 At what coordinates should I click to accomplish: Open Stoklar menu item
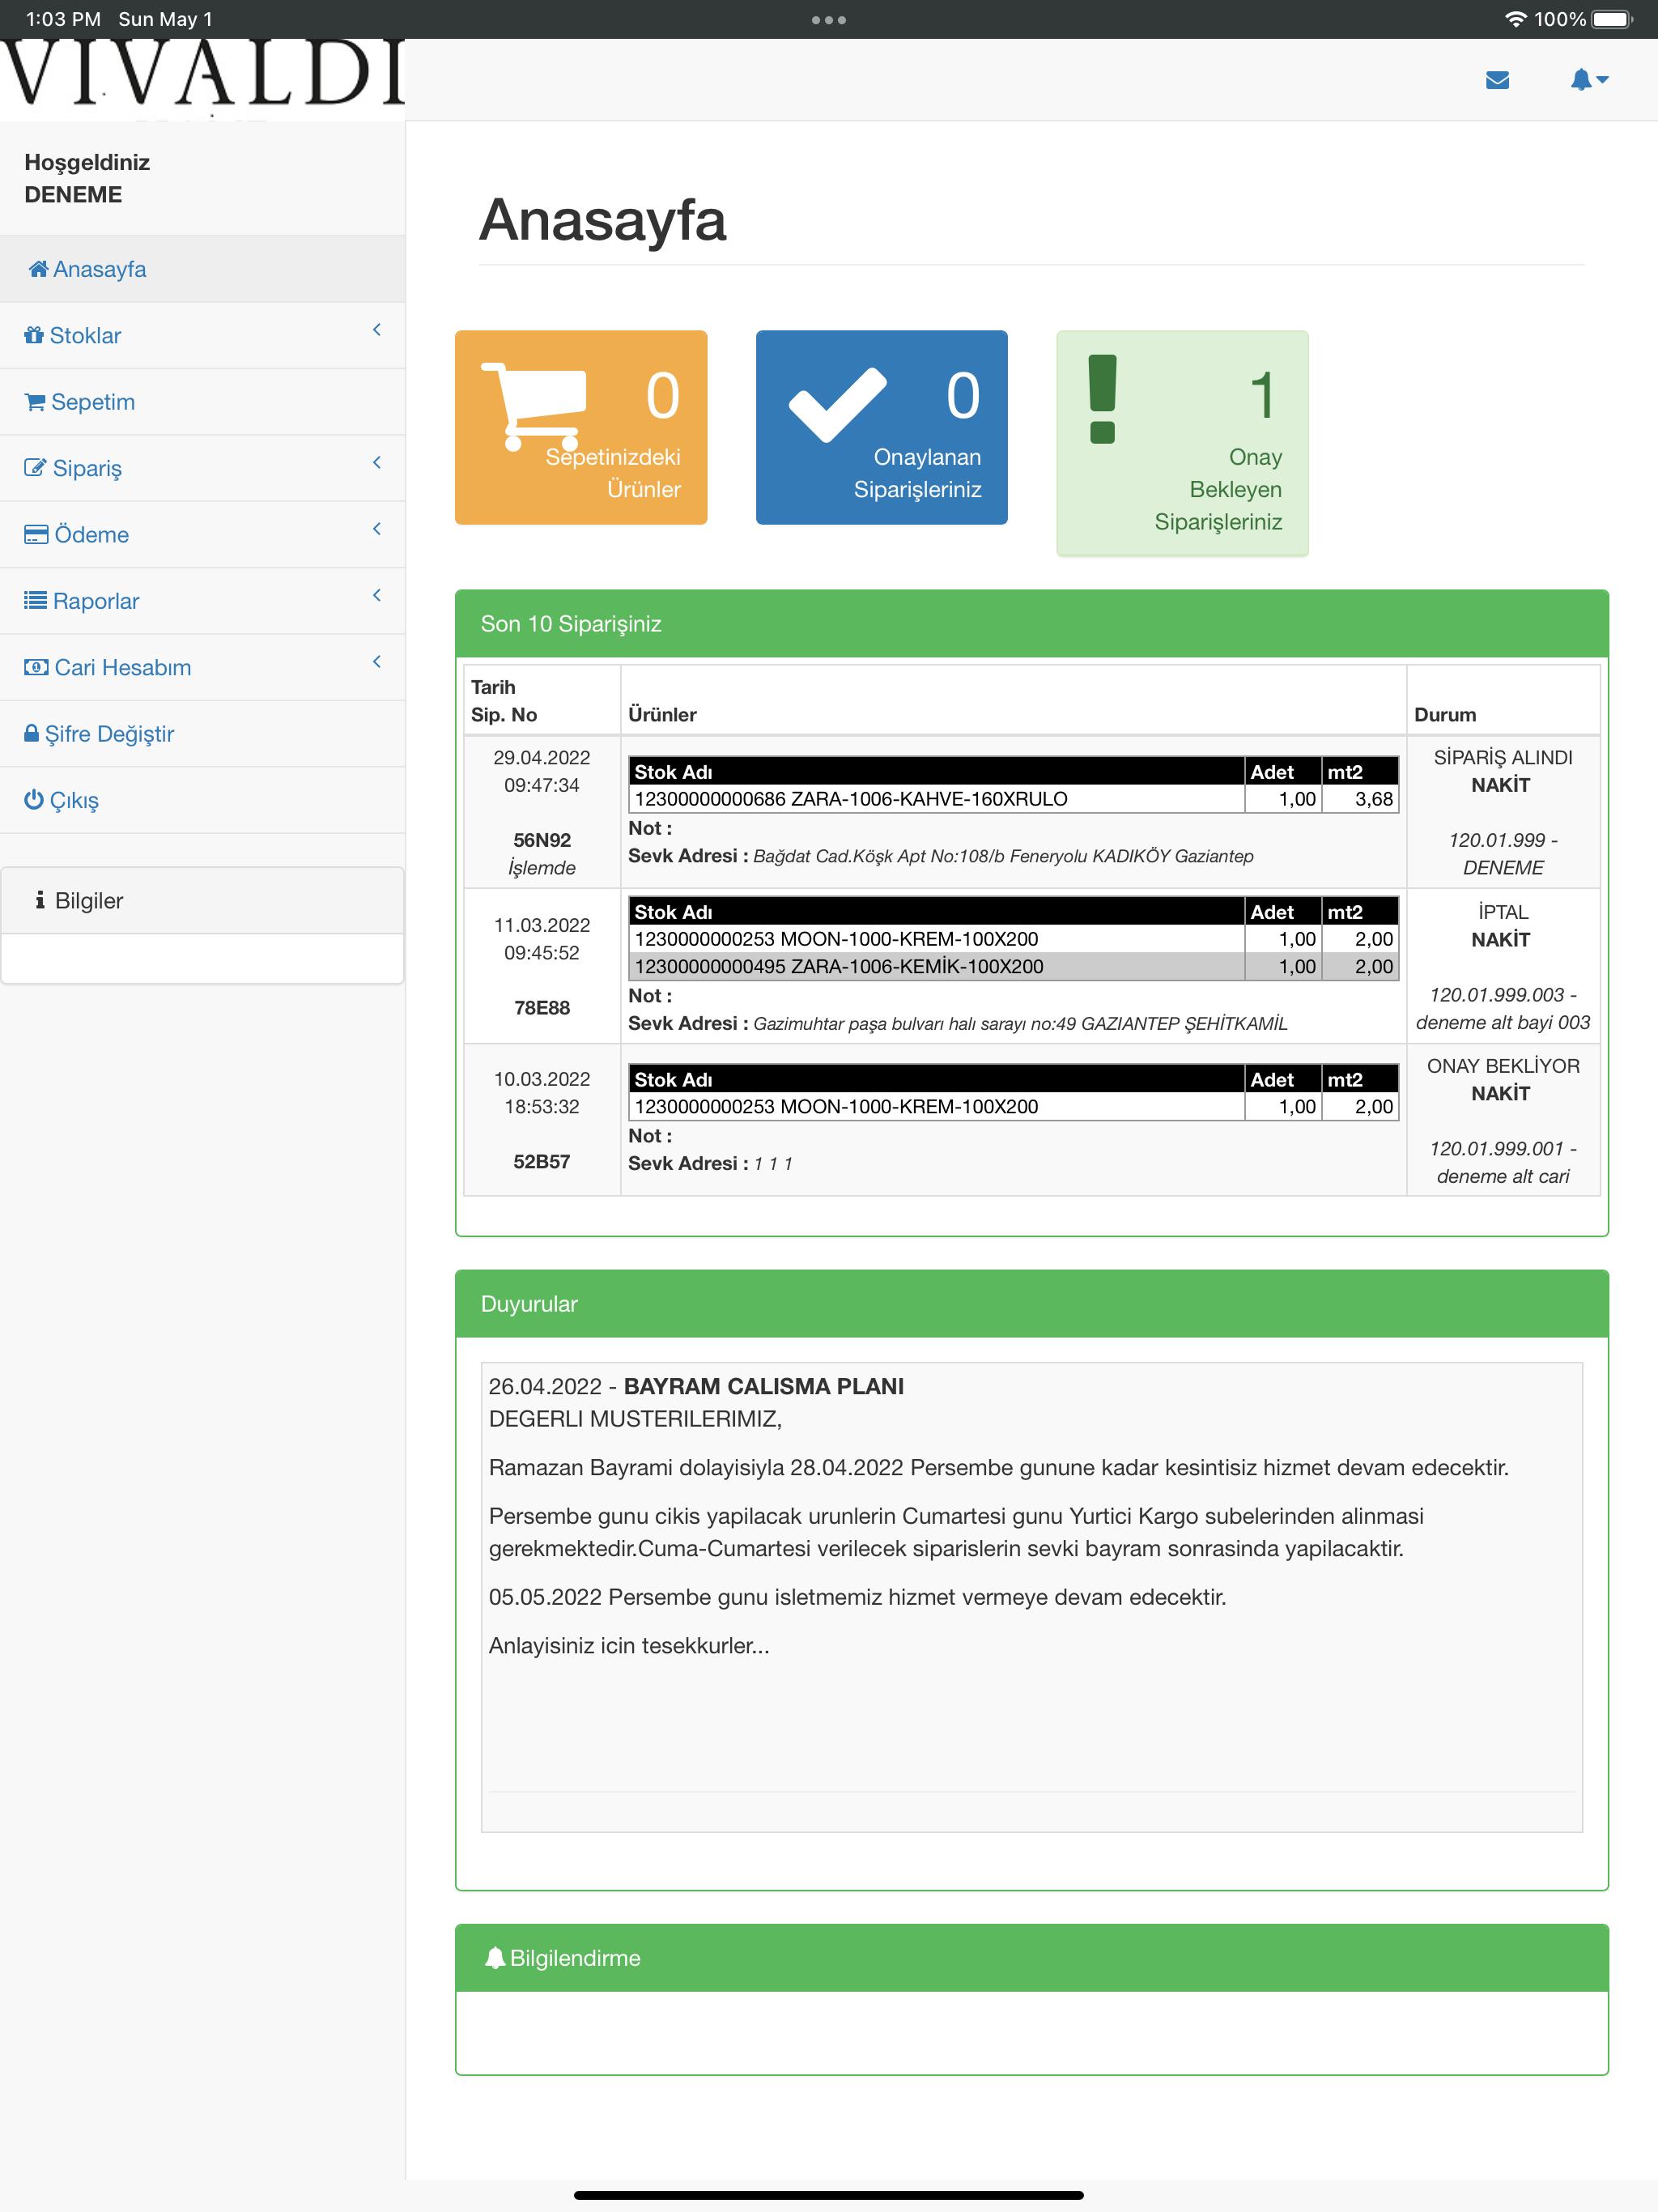click(202, 335)
